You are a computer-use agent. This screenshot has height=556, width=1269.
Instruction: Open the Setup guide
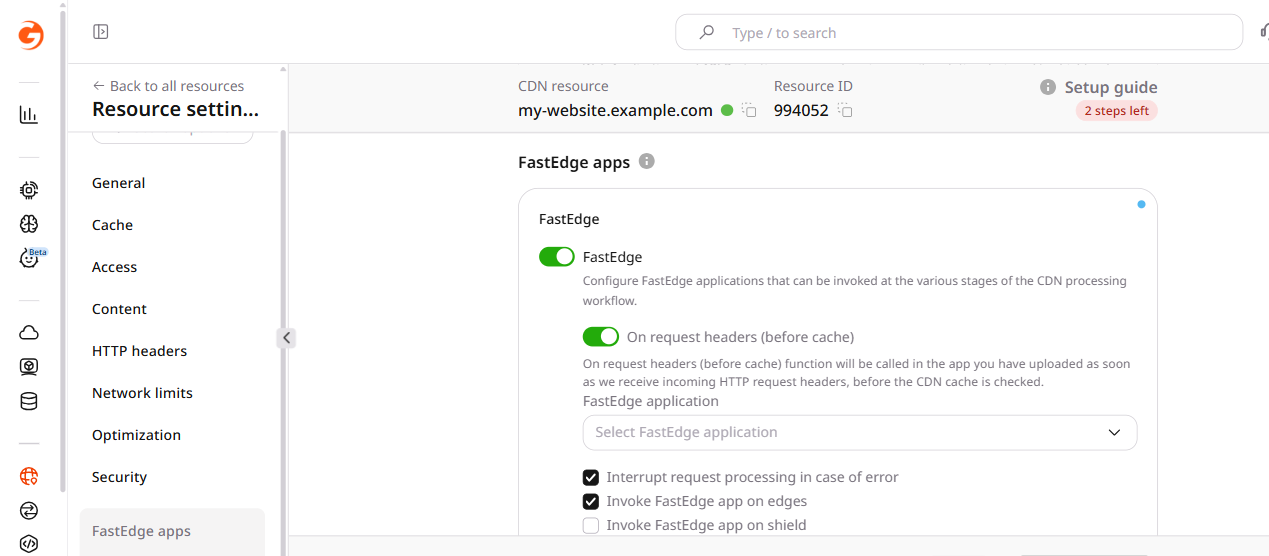1111,87
